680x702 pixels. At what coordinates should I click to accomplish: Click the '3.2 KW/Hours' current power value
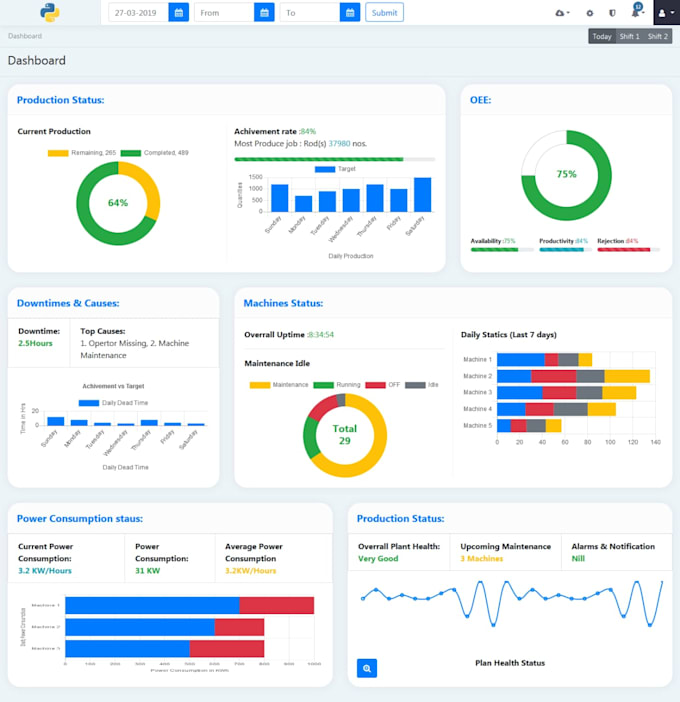click(x=45, y=571)
